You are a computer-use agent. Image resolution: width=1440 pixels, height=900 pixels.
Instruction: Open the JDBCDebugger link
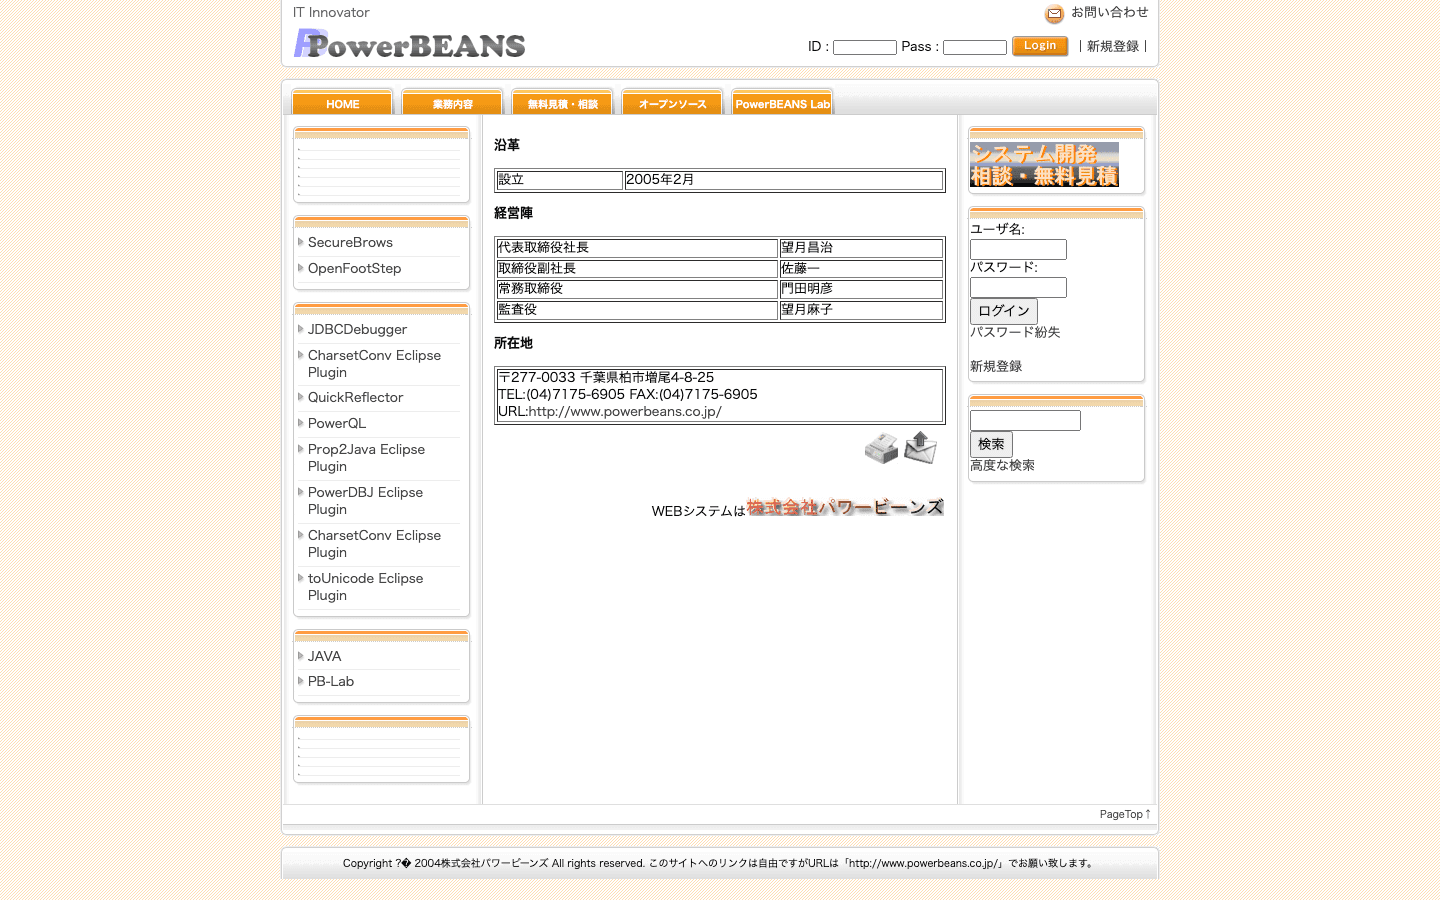pos(357,329)
